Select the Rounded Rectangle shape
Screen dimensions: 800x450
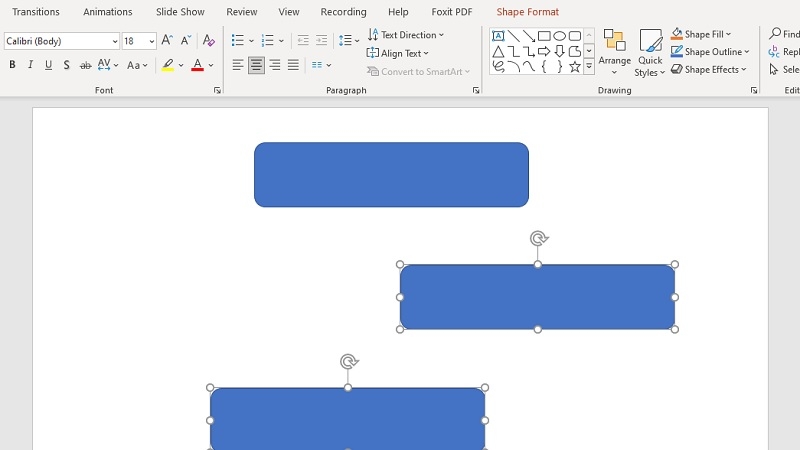[x=575, y=36]
